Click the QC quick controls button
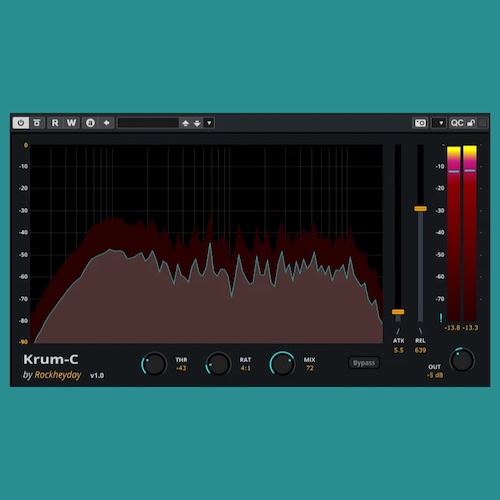This screenshot has width=500, height=500. pos(457,123)
